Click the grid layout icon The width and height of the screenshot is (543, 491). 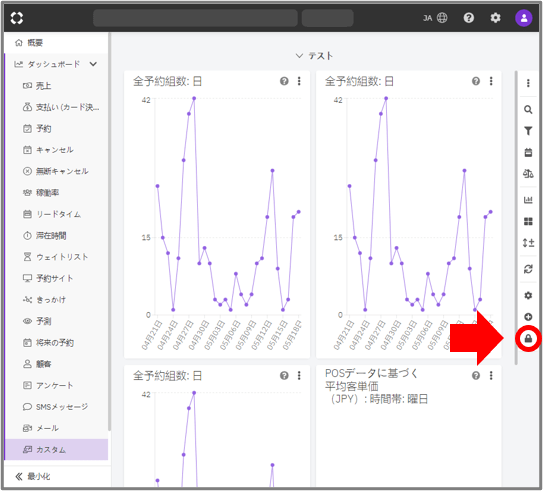click(528, 221)
